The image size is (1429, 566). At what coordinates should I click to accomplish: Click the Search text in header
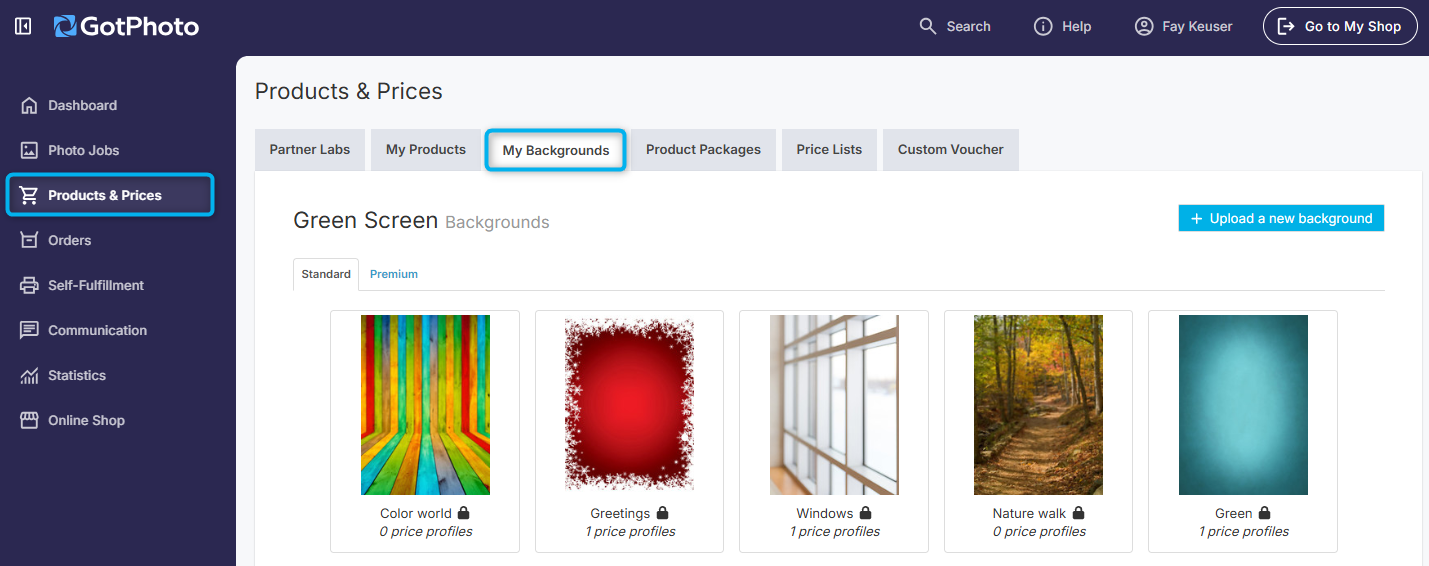coord(969,27)
